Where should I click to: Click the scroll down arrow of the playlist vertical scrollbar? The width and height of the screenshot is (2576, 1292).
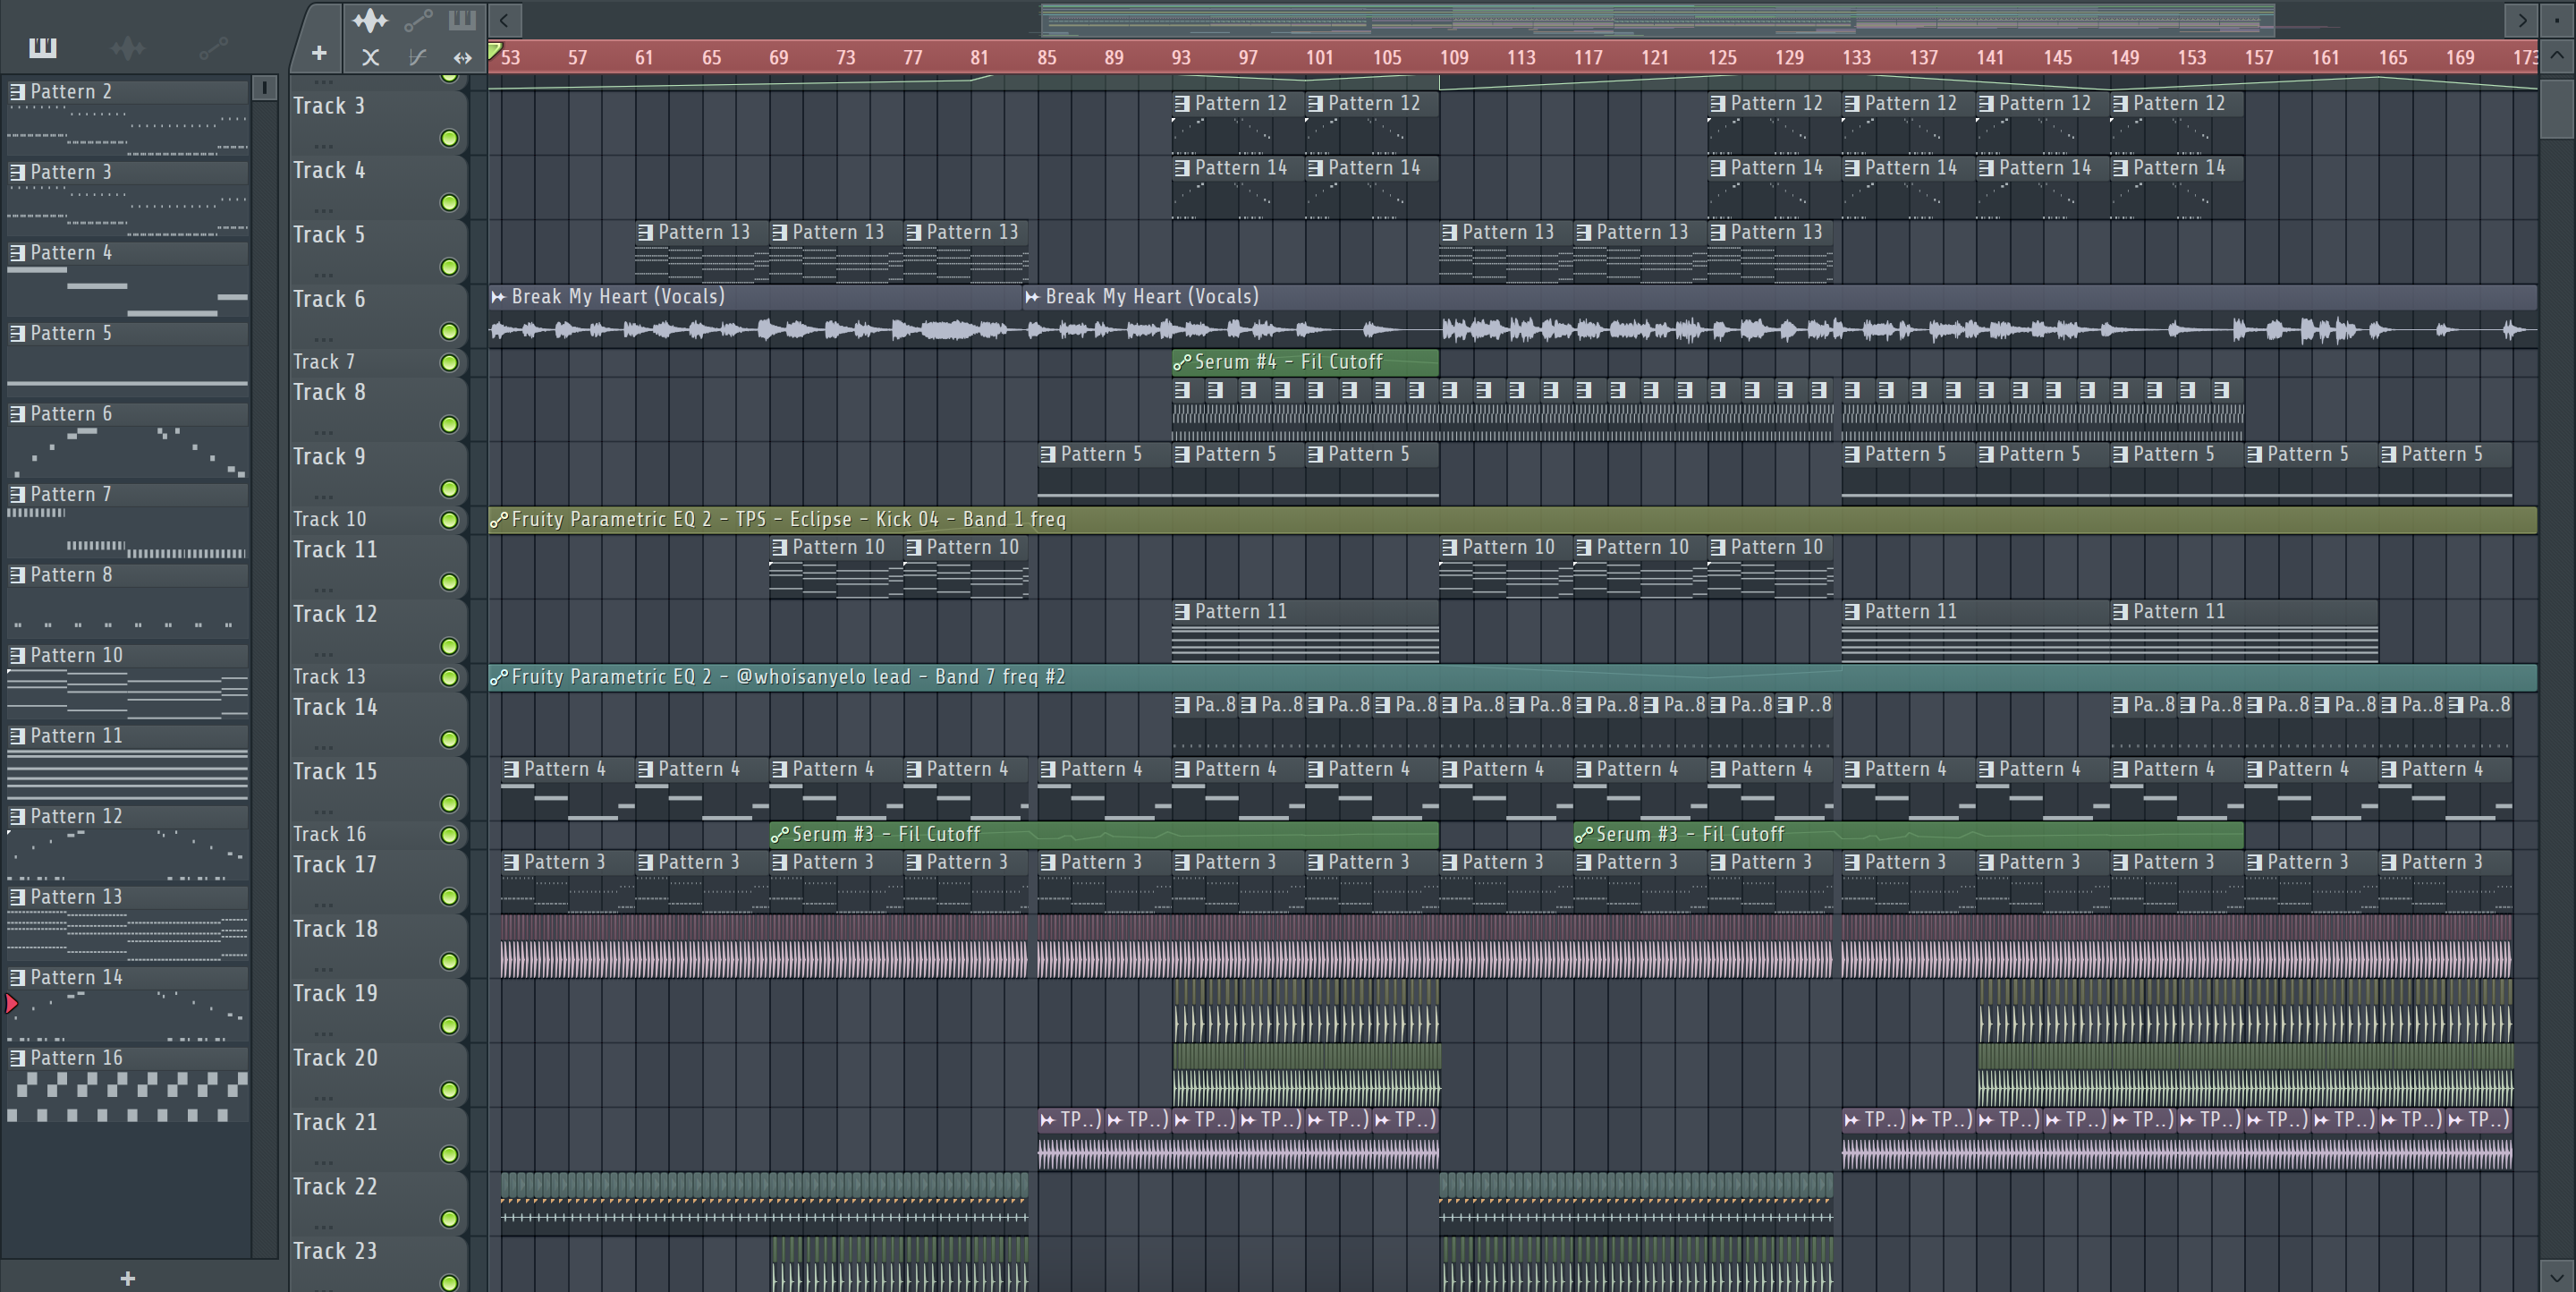click(2557, 1276)
